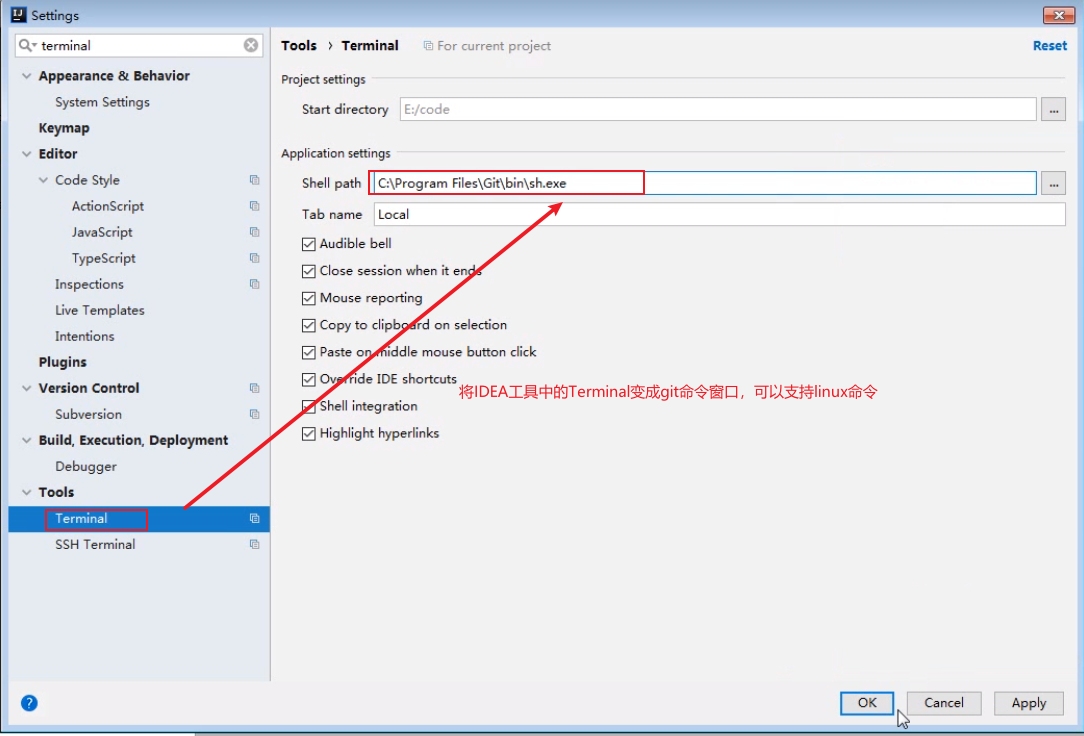The image size is (1084, 736).
Task: Browse for Shell path executable
Action: 1053,183
